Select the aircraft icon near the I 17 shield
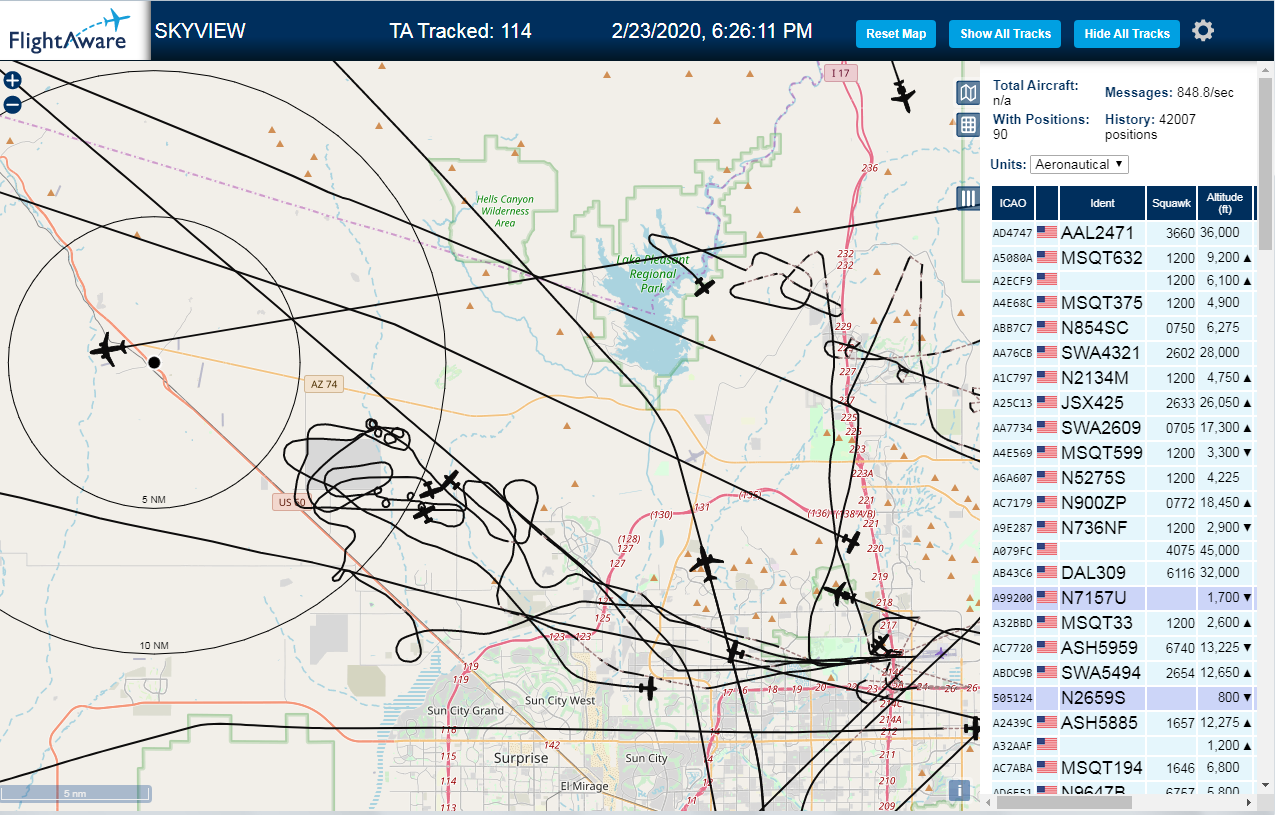This screenshot has width=1275, height=815. tap(903, 95)
